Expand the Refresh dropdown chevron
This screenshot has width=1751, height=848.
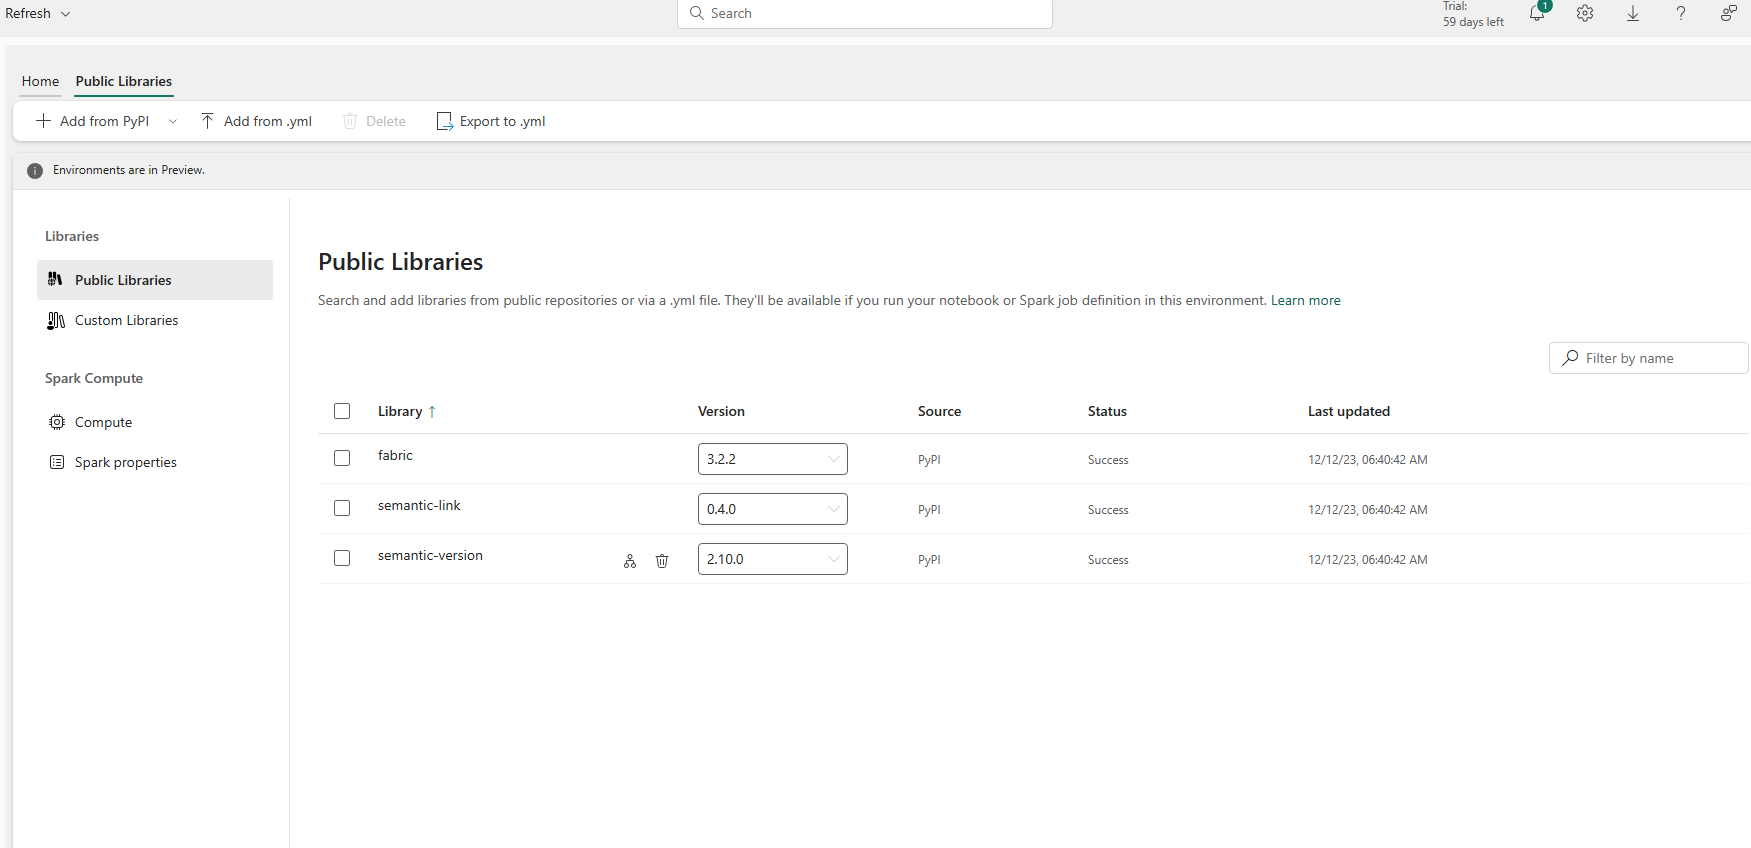coord(66,14)
